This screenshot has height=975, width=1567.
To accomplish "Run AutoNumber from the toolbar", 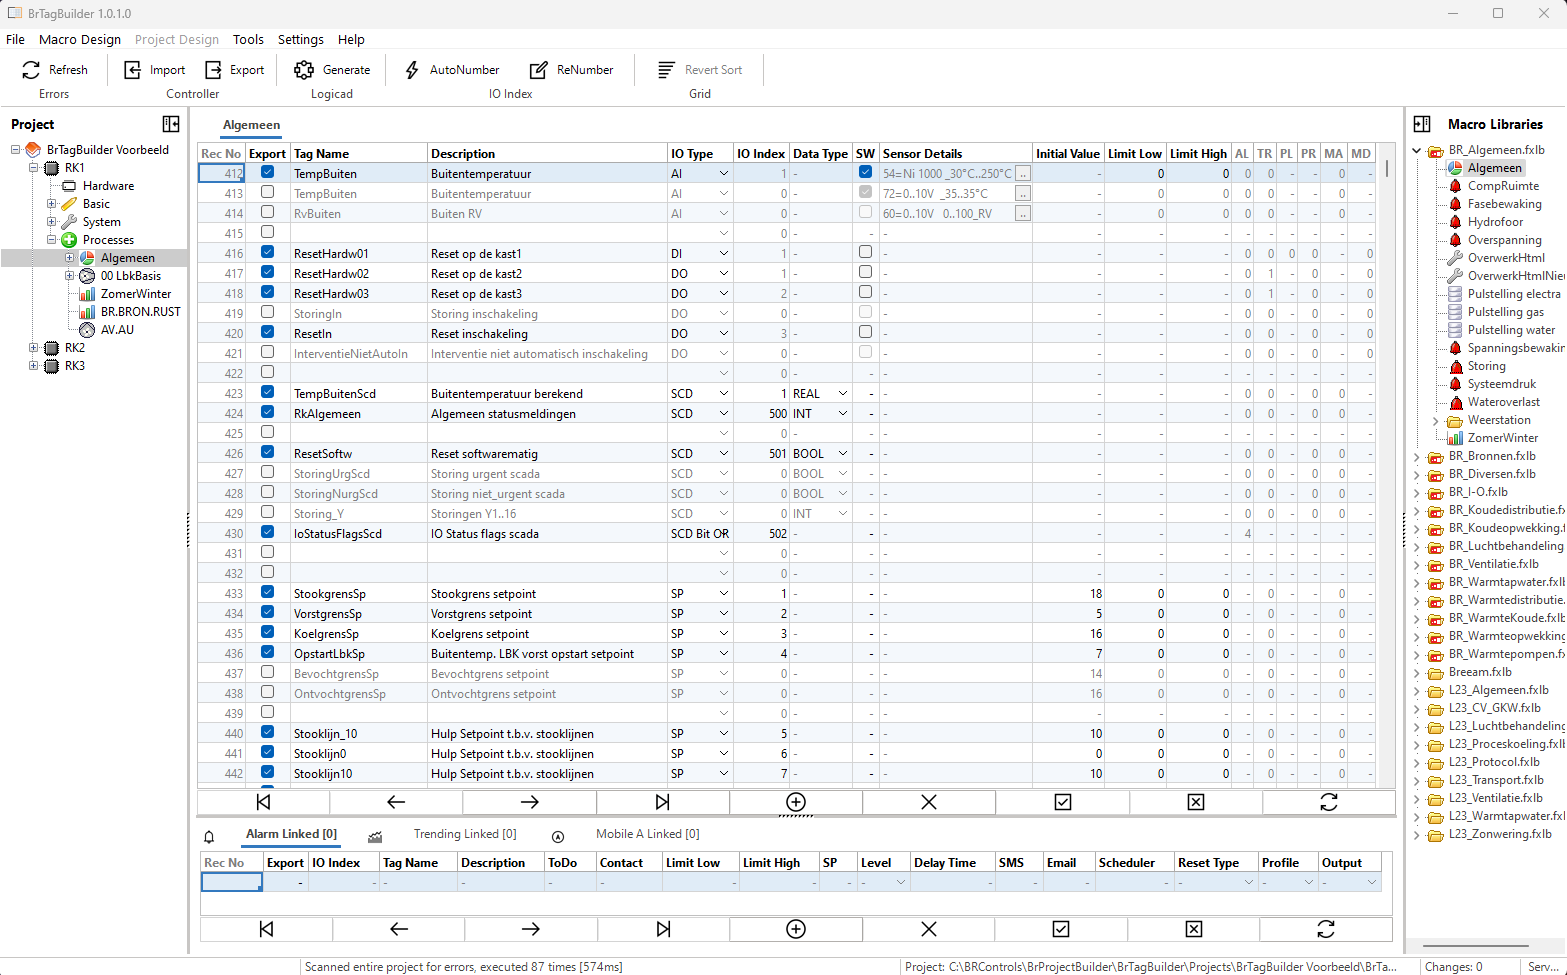I will point(452,70).
